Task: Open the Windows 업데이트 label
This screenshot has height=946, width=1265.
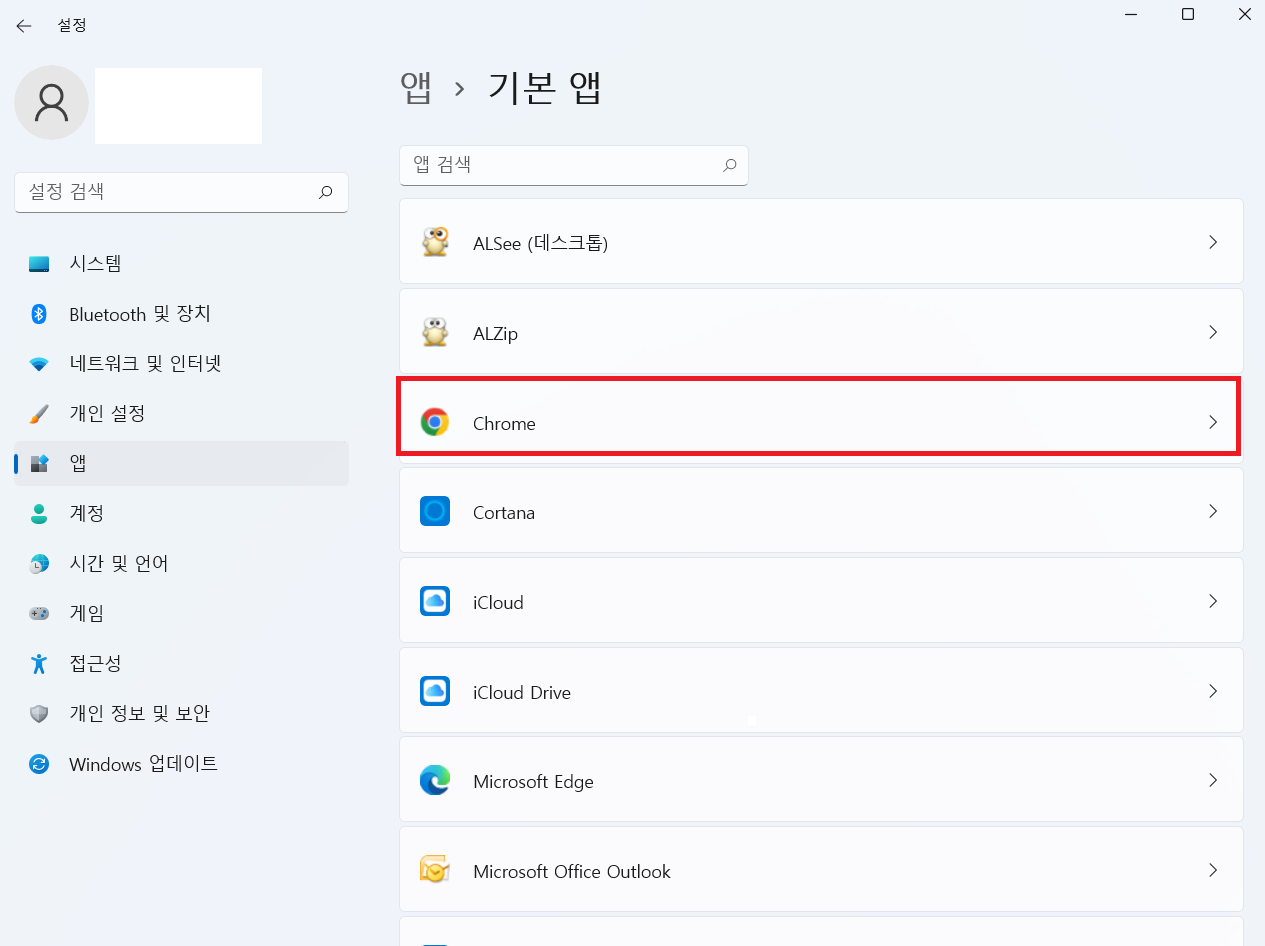Action: (x=143, y=764)
